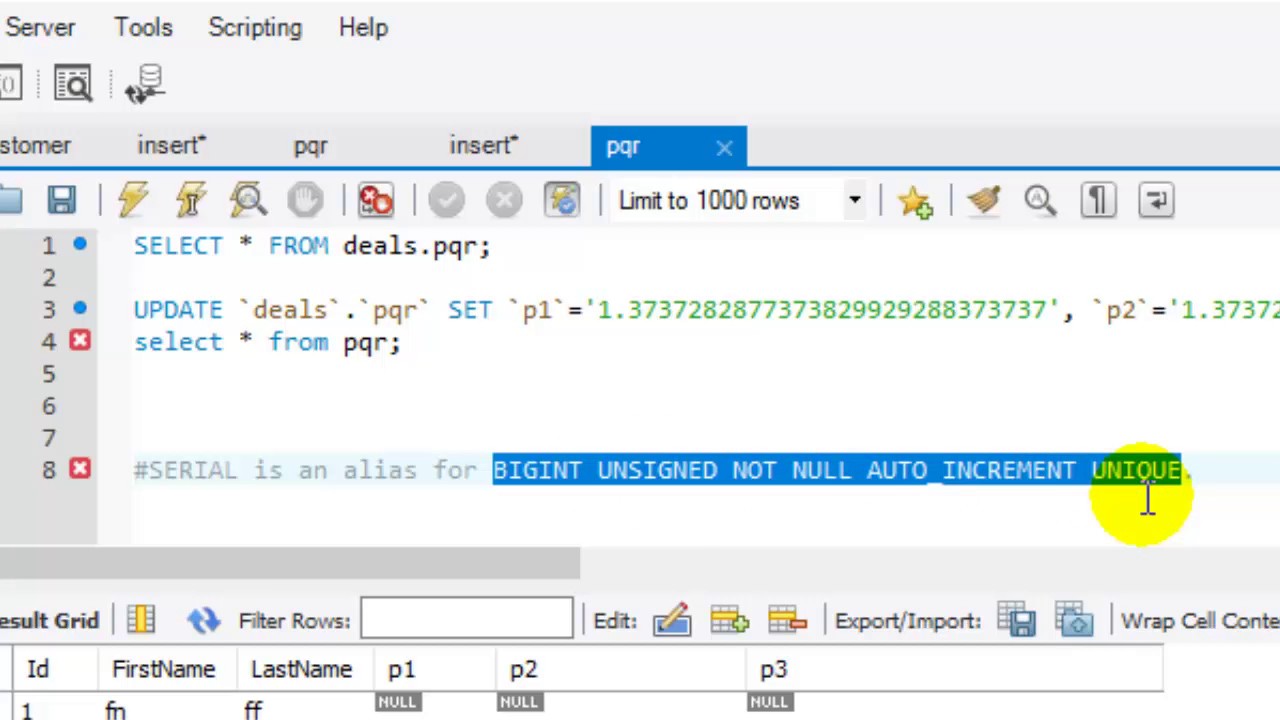The width and height of the screenshot is (1280, 720).
Task: Run the explain plan magnifier icon
Action: coord(248,200)
